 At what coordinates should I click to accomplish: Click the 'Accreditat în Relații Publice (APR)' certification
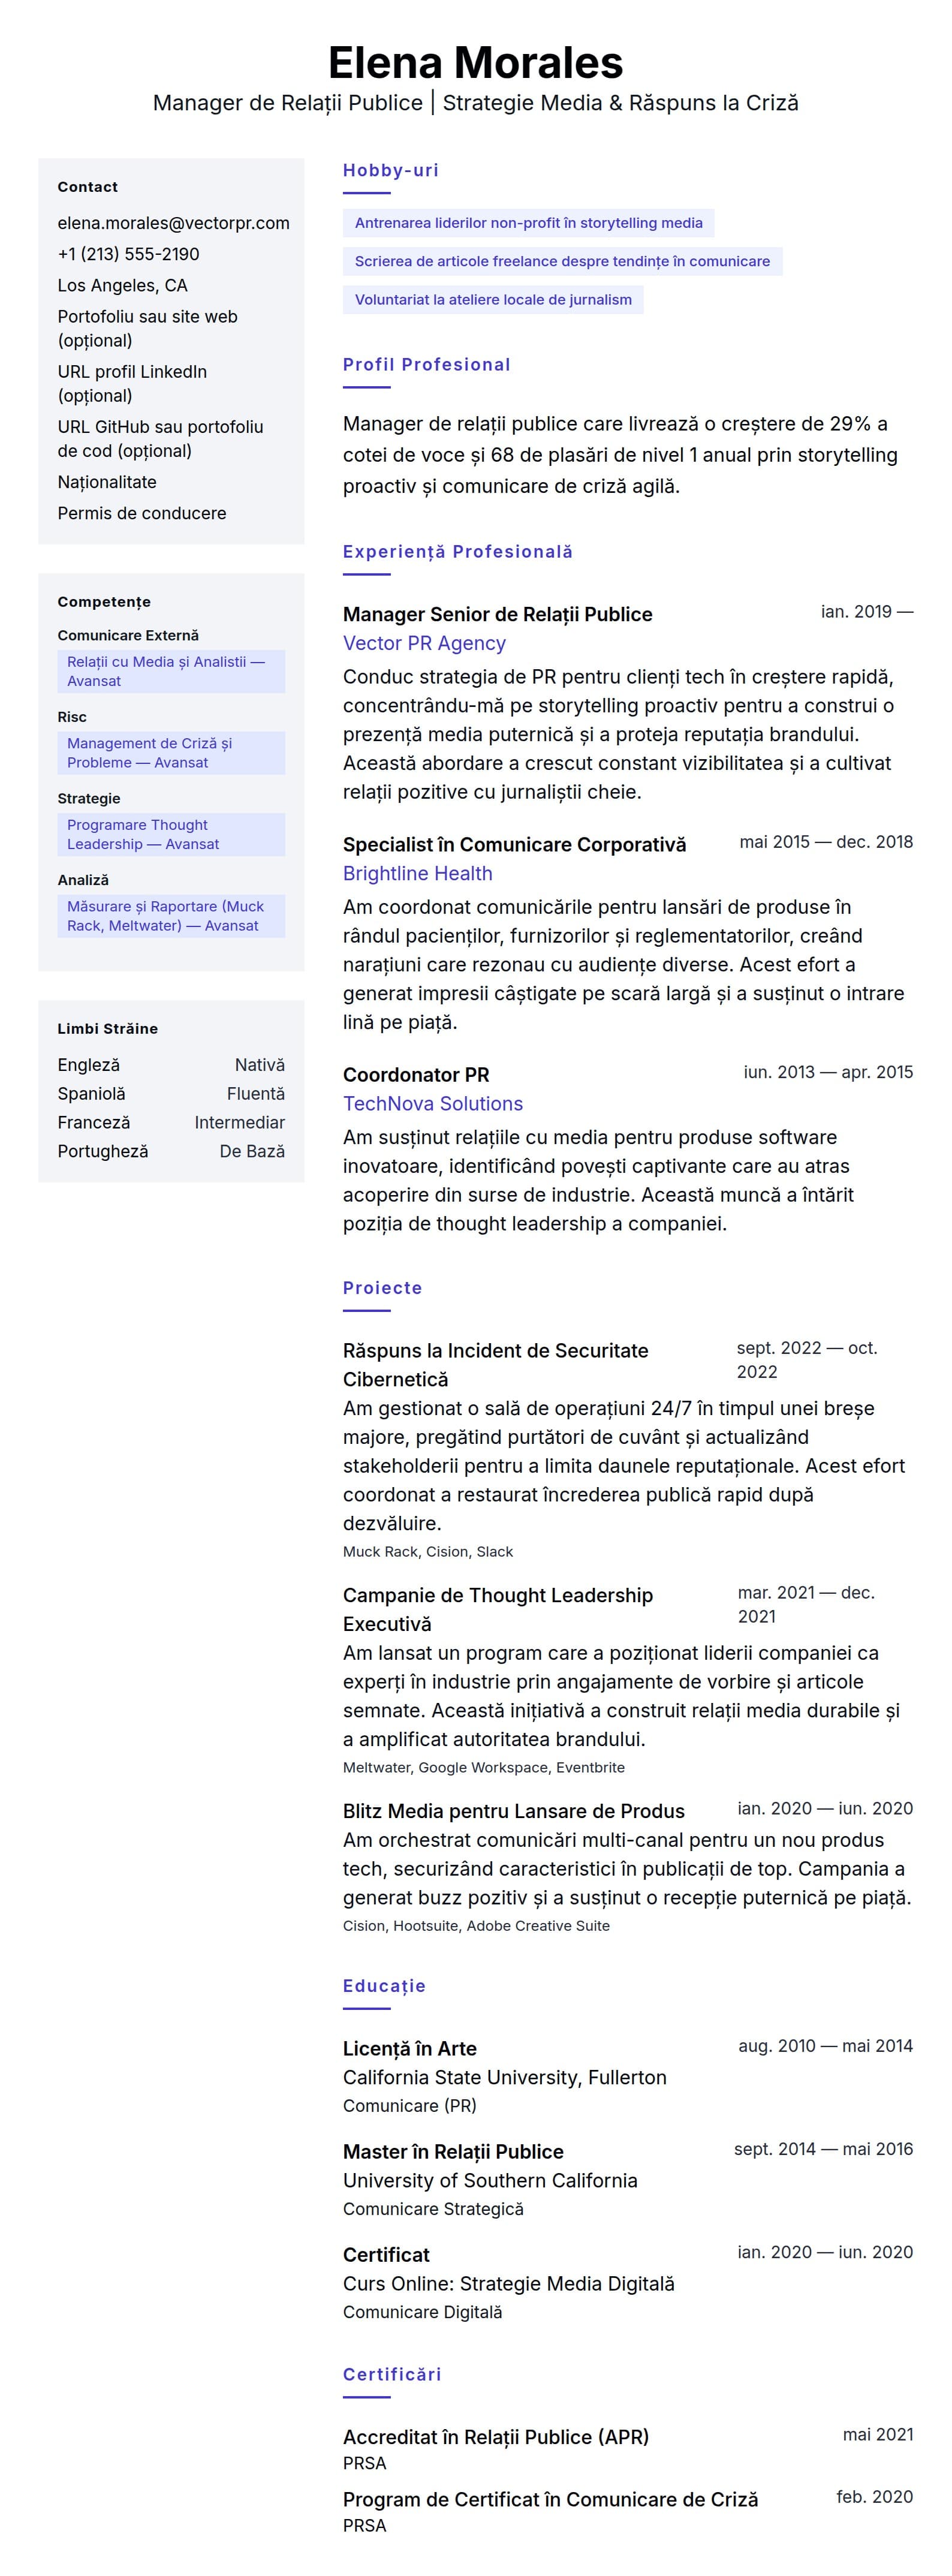(x=495, y=2437)
